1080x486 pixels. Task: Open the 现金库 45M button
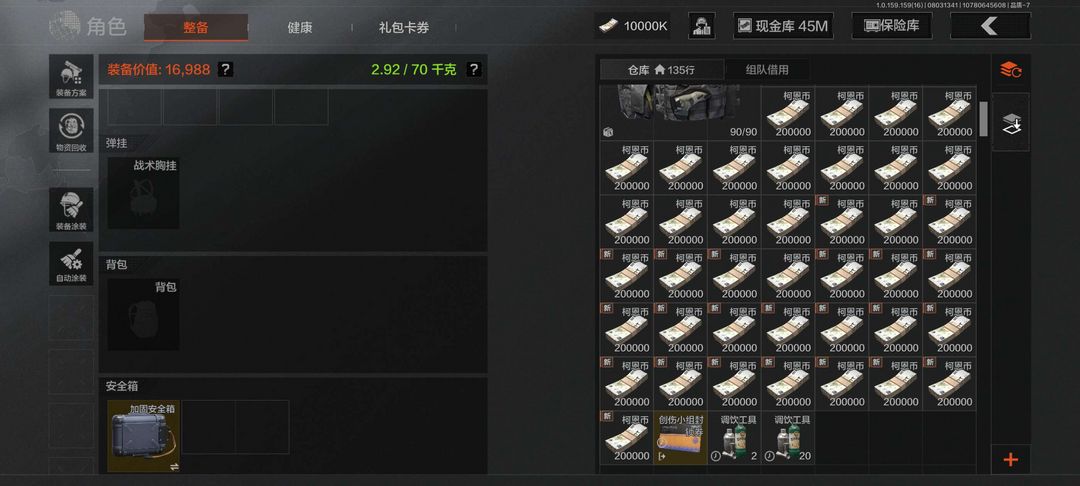(783, 26)
